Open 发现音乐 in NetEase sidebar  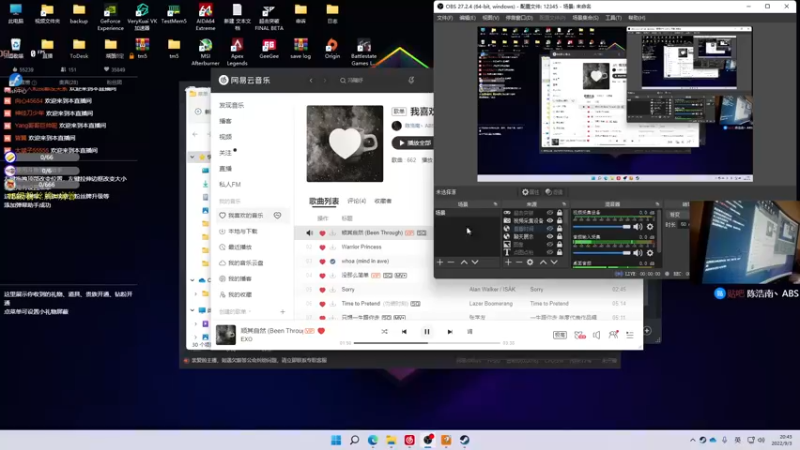coord(232,105)
